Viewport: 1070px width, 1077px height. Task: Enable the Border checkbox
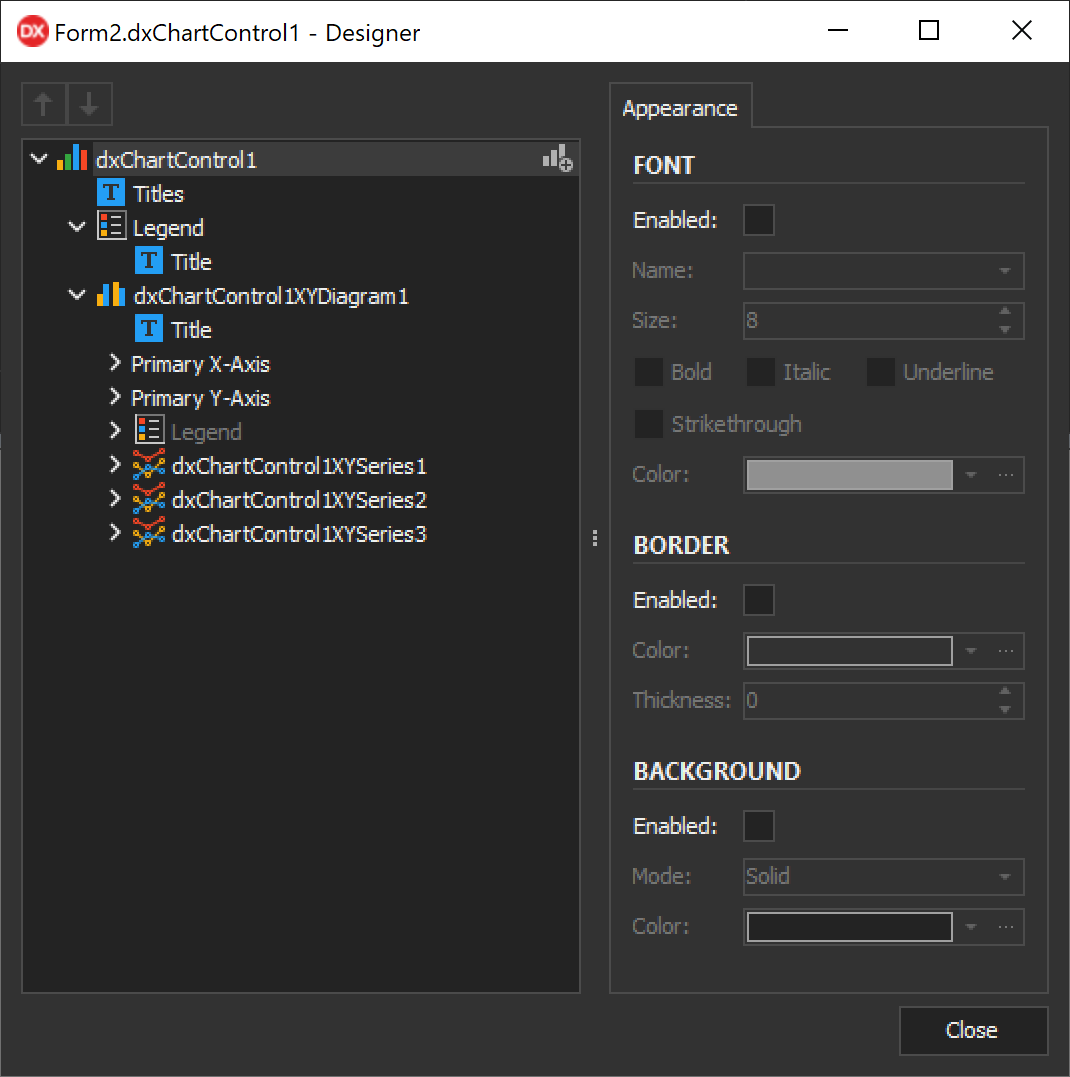[759, 600]
